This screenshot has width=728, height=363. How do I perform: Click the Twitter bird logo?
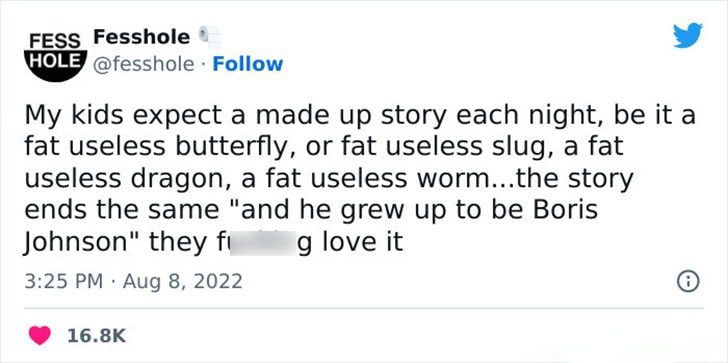[688, 35]
